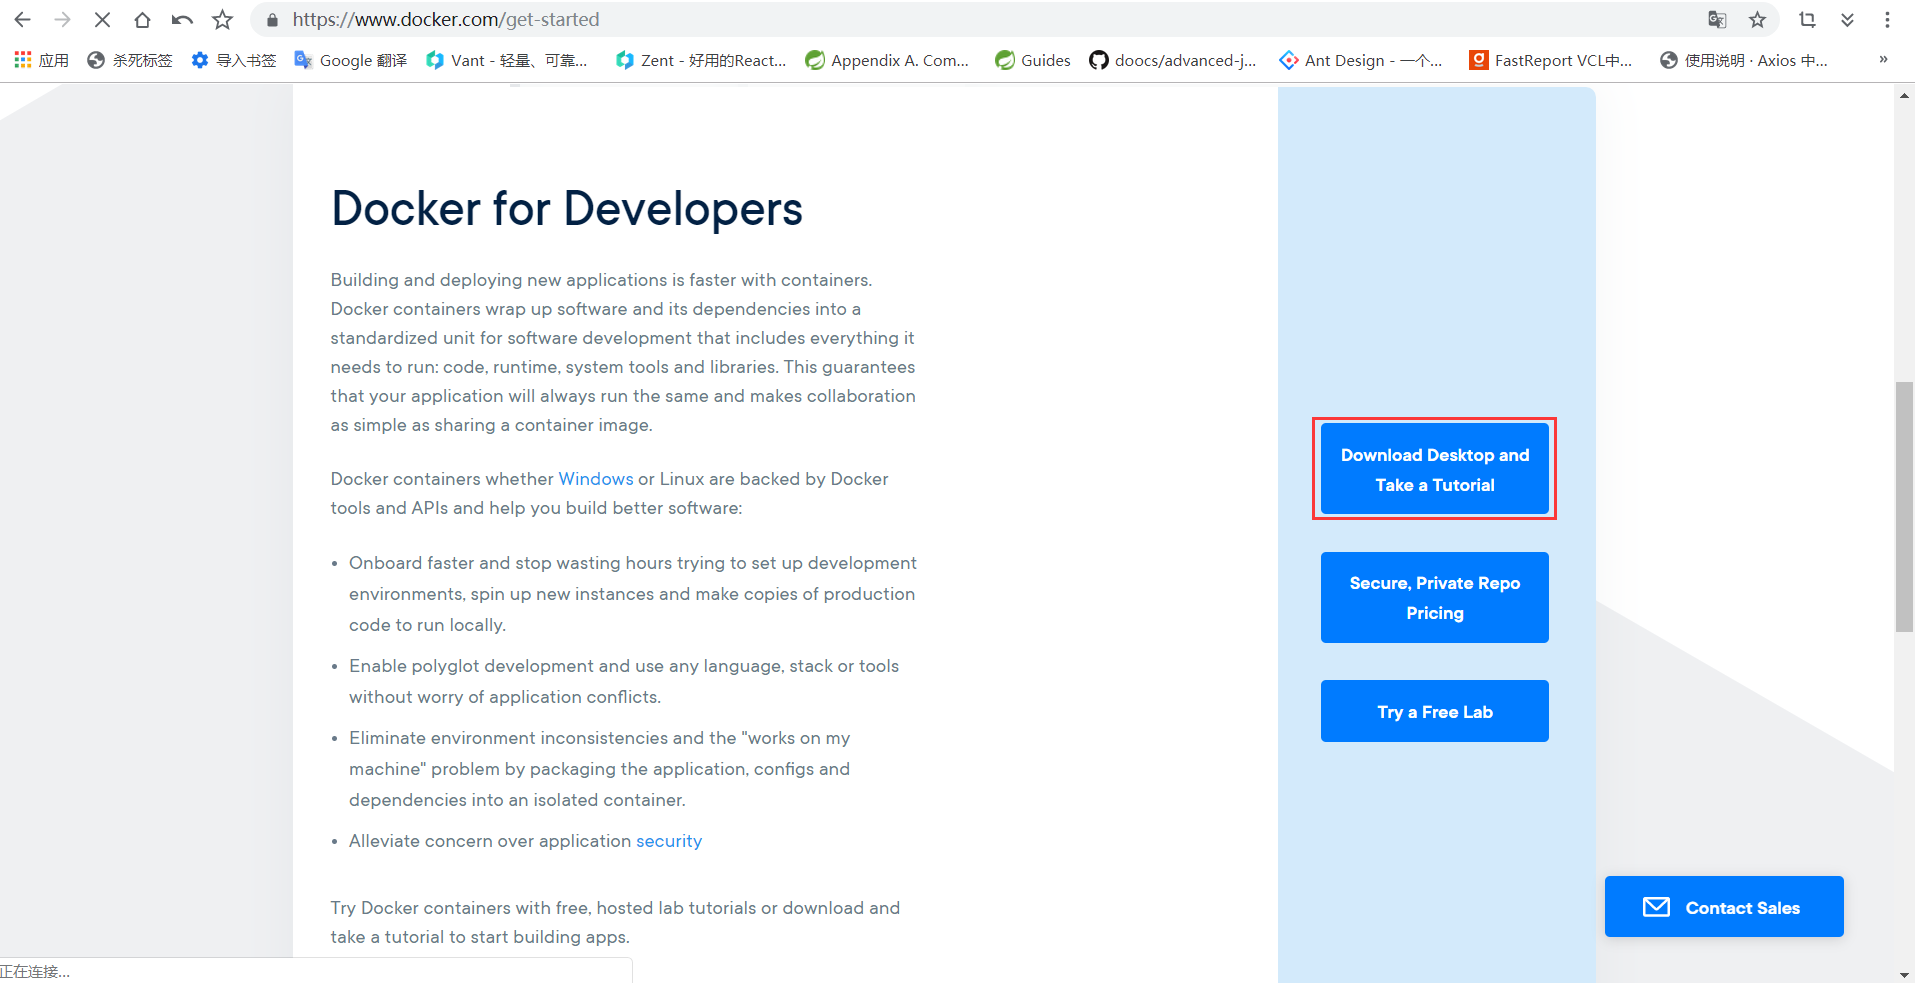
Task: Click the star icon next to undo arrow
Action: [x=222, y=20]
